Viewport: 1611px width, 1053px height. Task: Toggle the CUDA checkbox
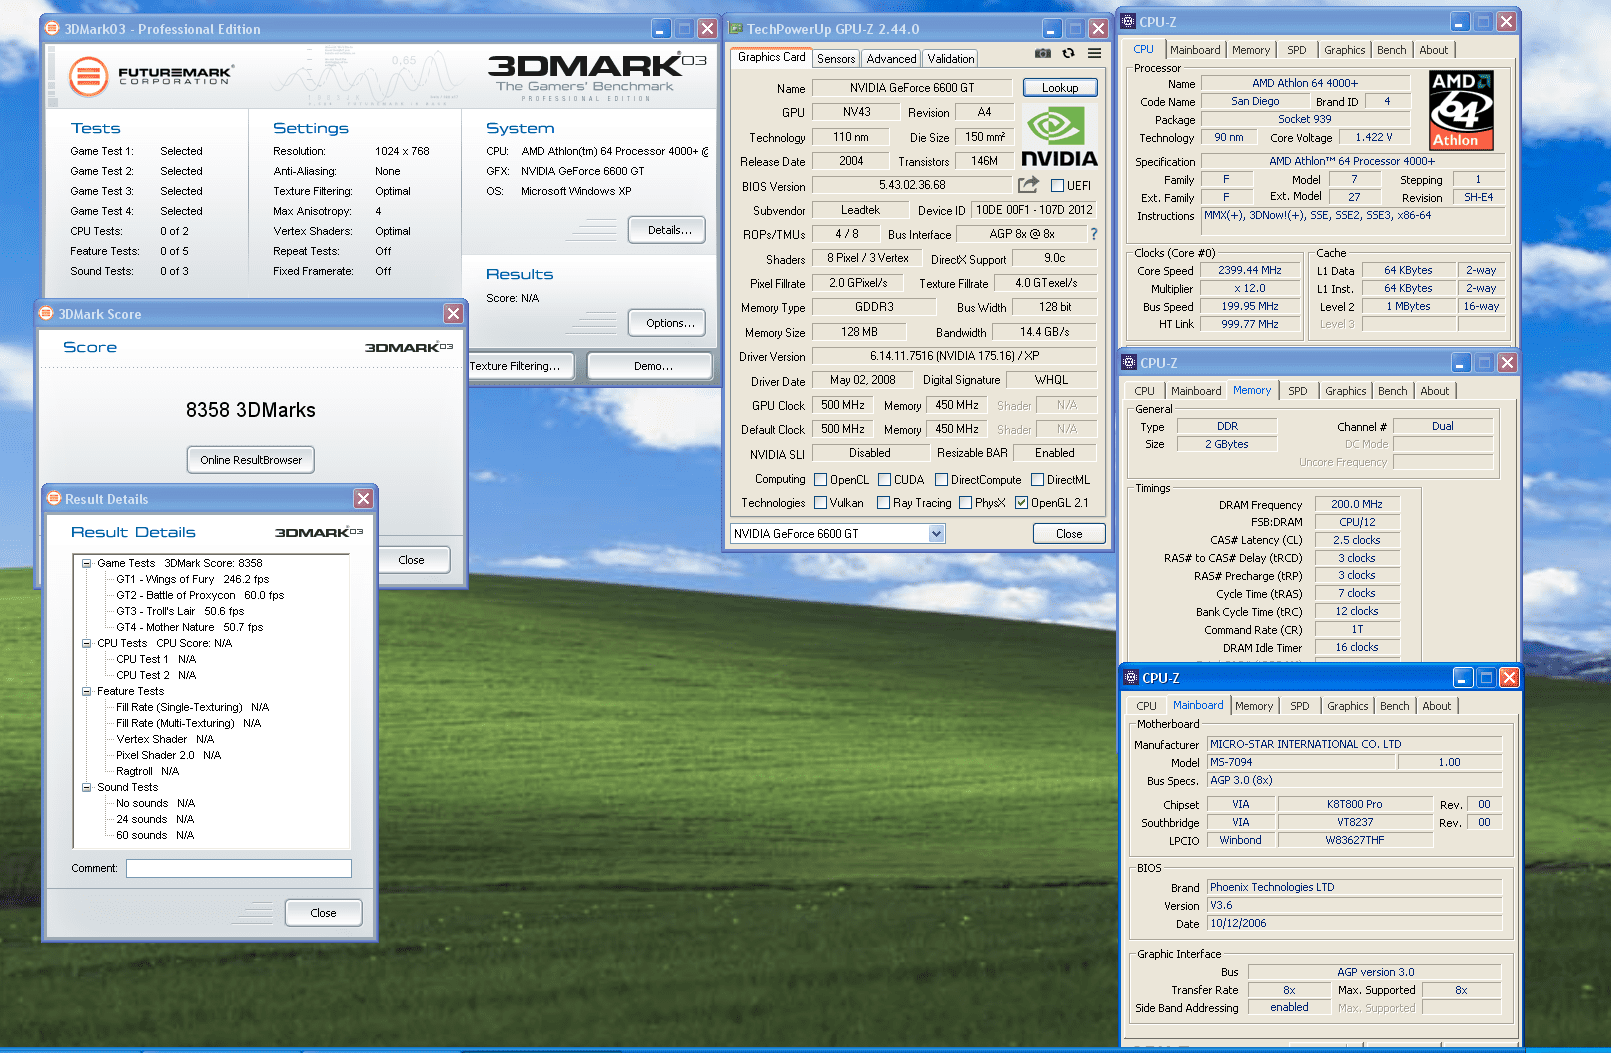pyautogui.click(x=884, y=480)
